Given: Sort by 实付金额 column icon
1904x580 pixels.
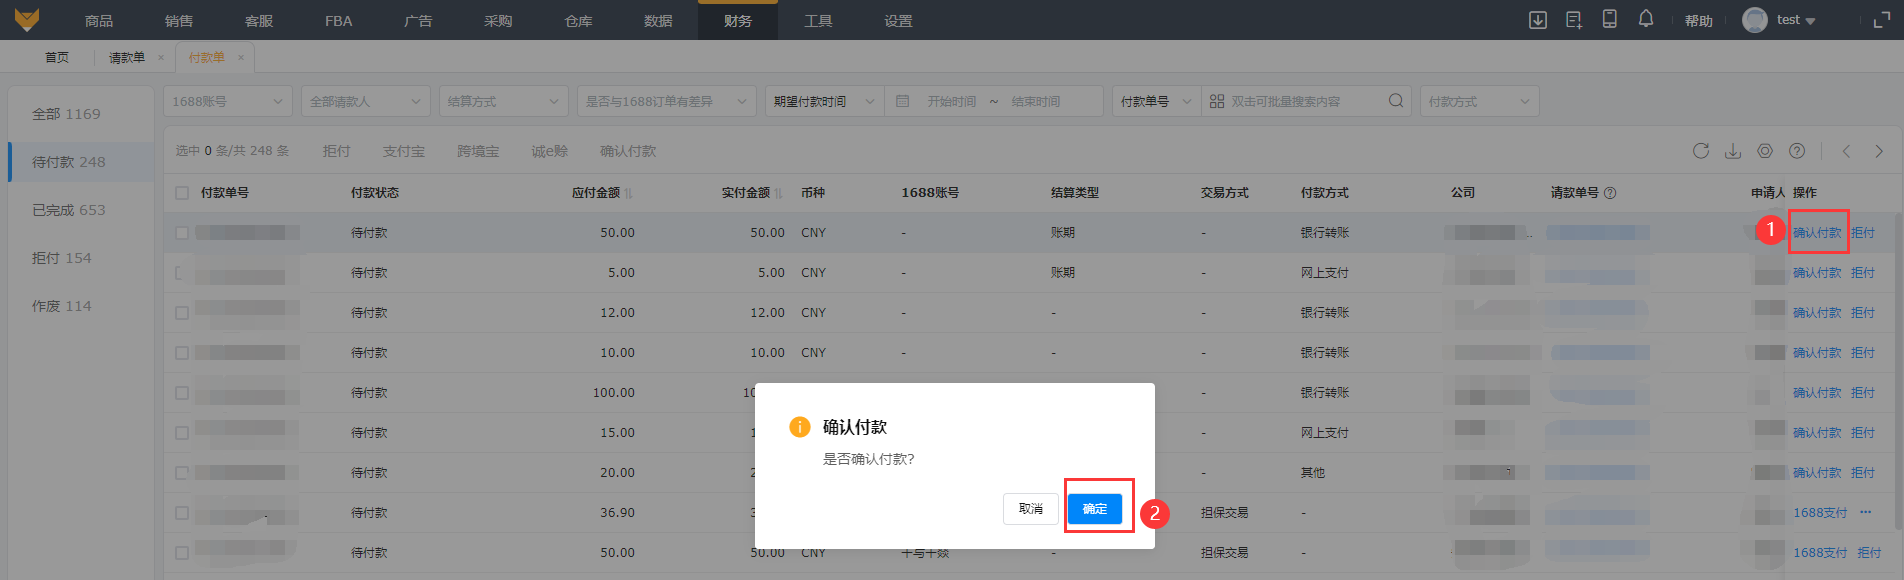Looking at the screenshot, I should coord(778,193).
